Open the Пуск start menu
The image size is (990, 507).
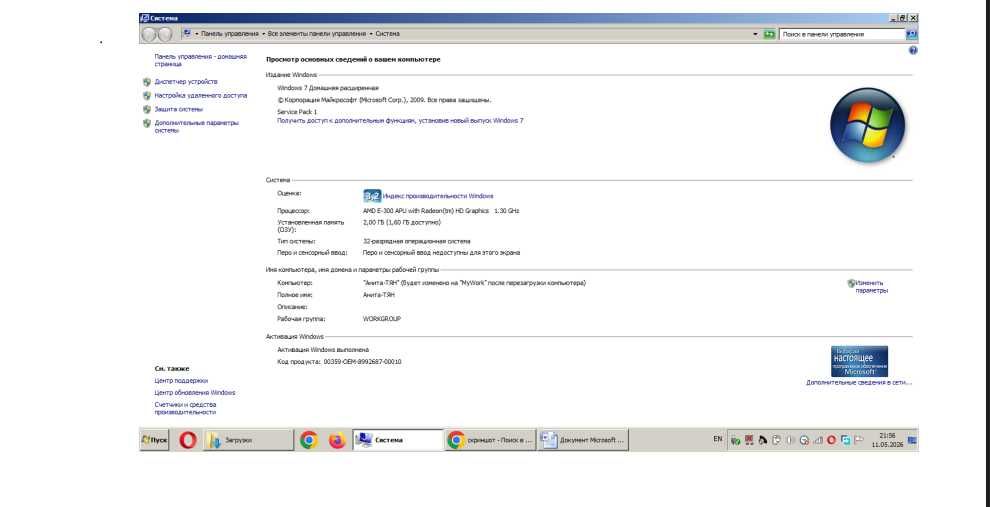[x=155, y=440]
